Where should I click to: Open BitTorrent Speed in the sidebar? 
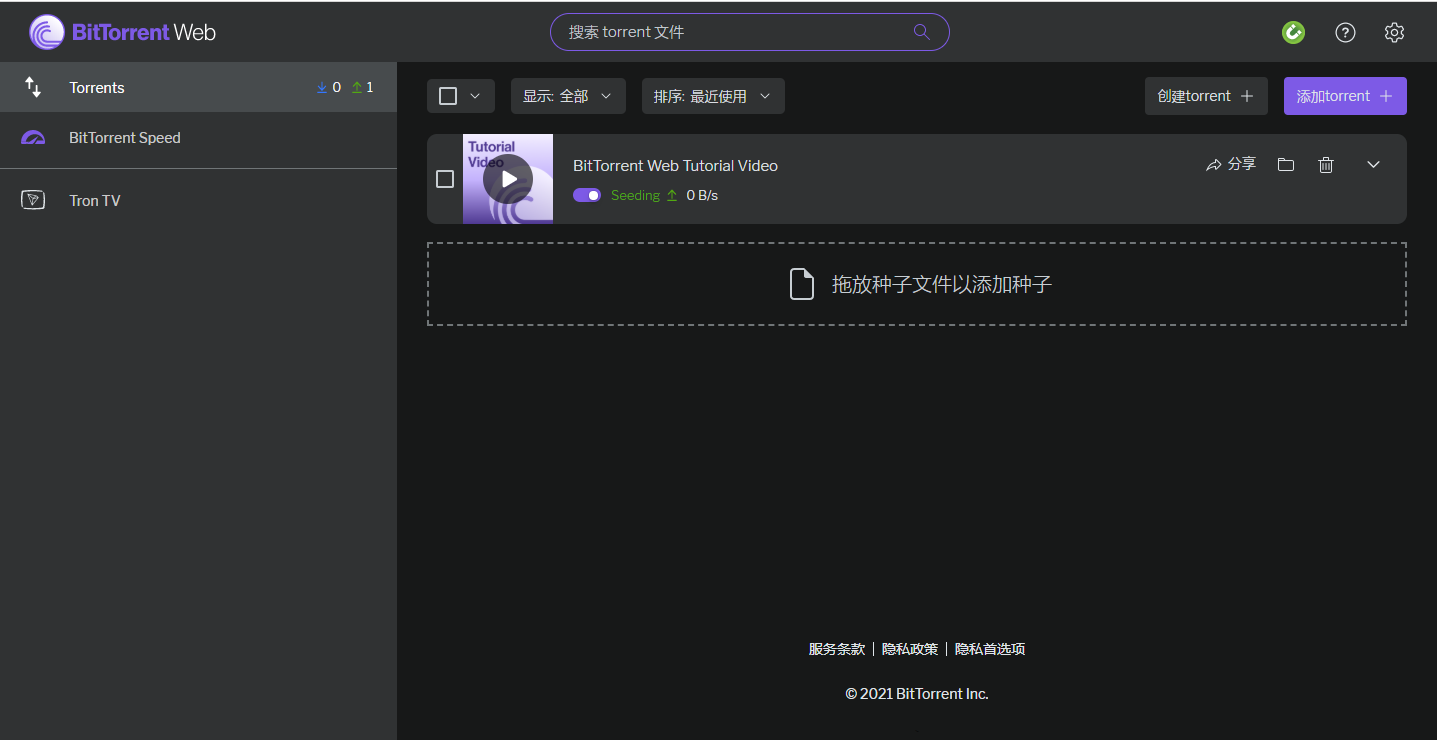(x=124, y=138)
